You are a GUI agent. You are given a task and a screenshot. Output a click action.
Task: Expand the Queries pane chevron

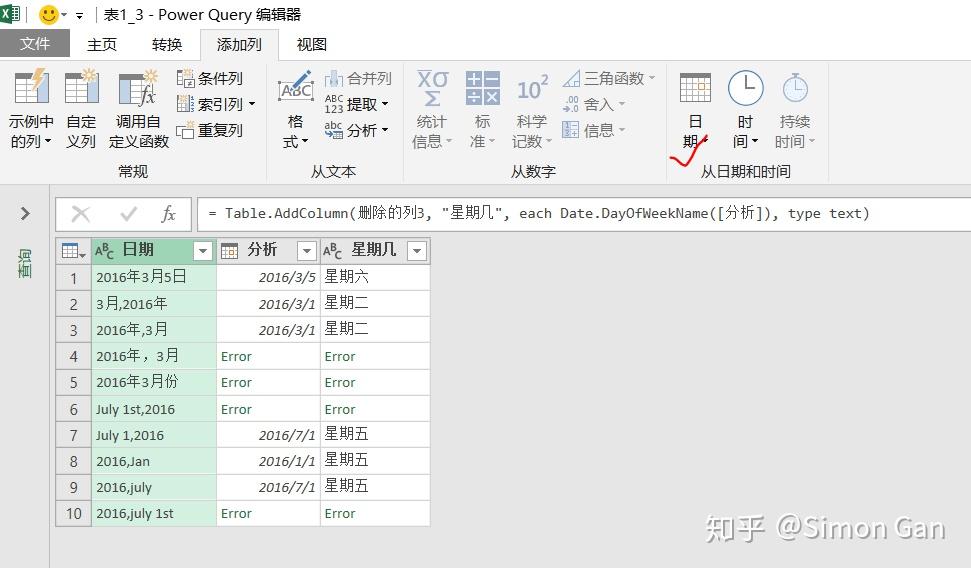[25, 214]
